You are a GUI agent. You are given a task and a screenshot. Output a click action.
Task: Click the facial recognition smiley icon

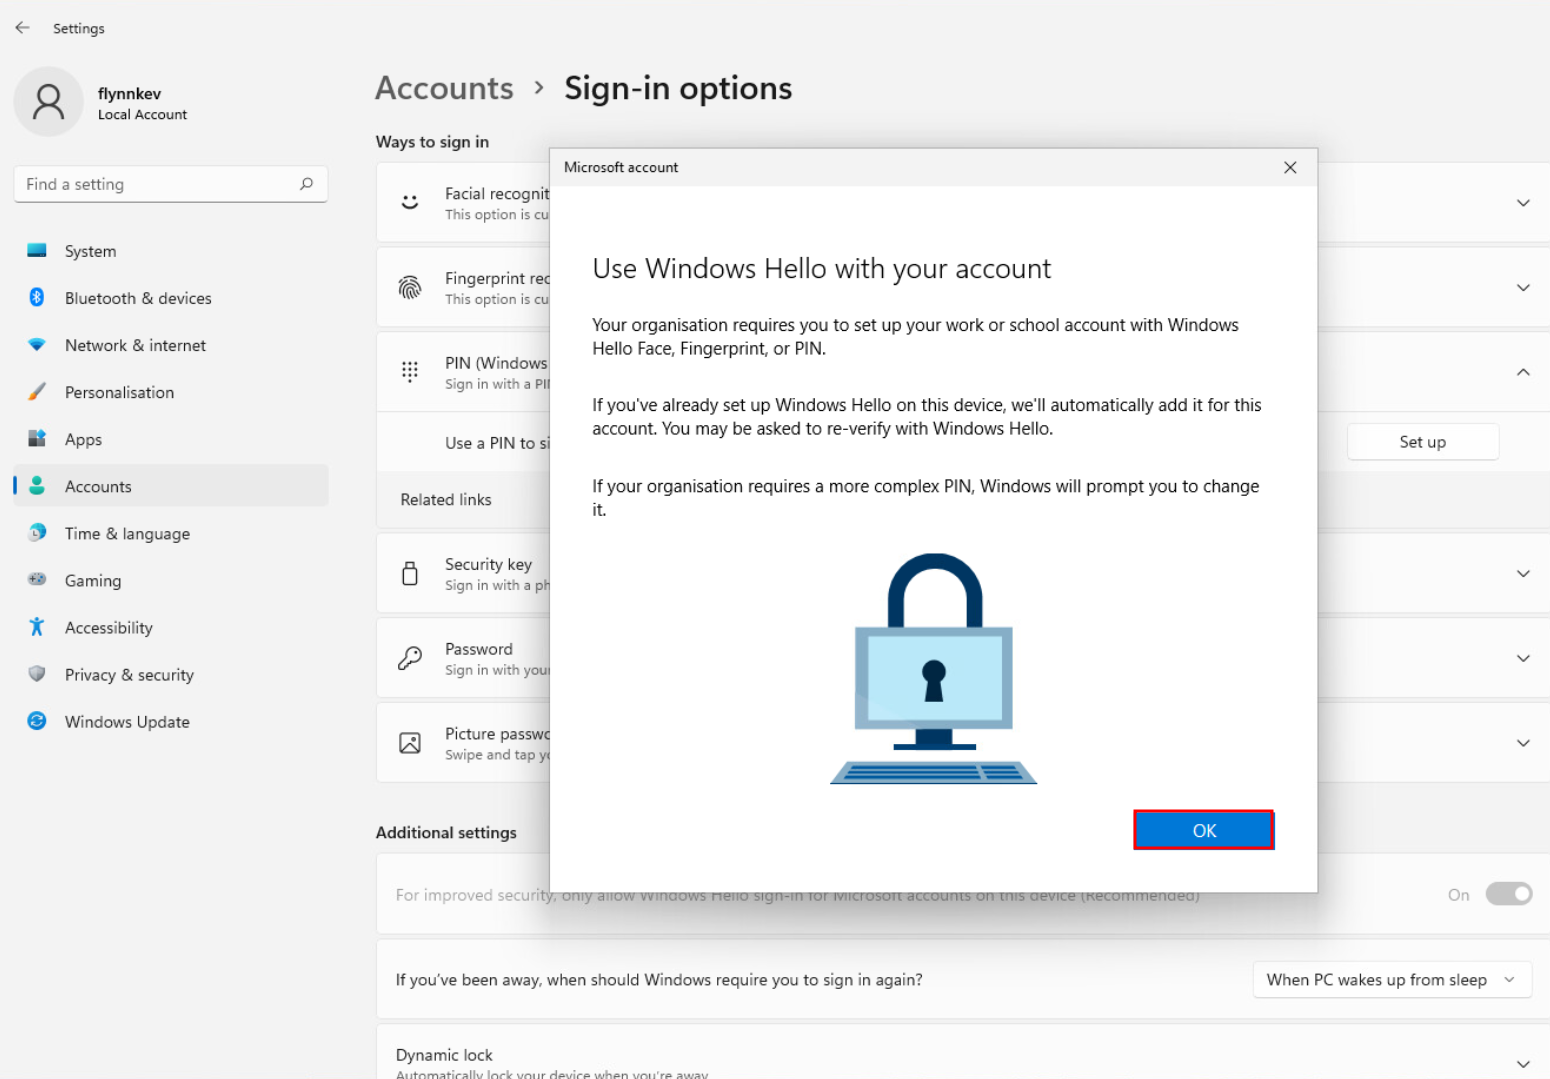pyautogui.click(x=410, y=203)
